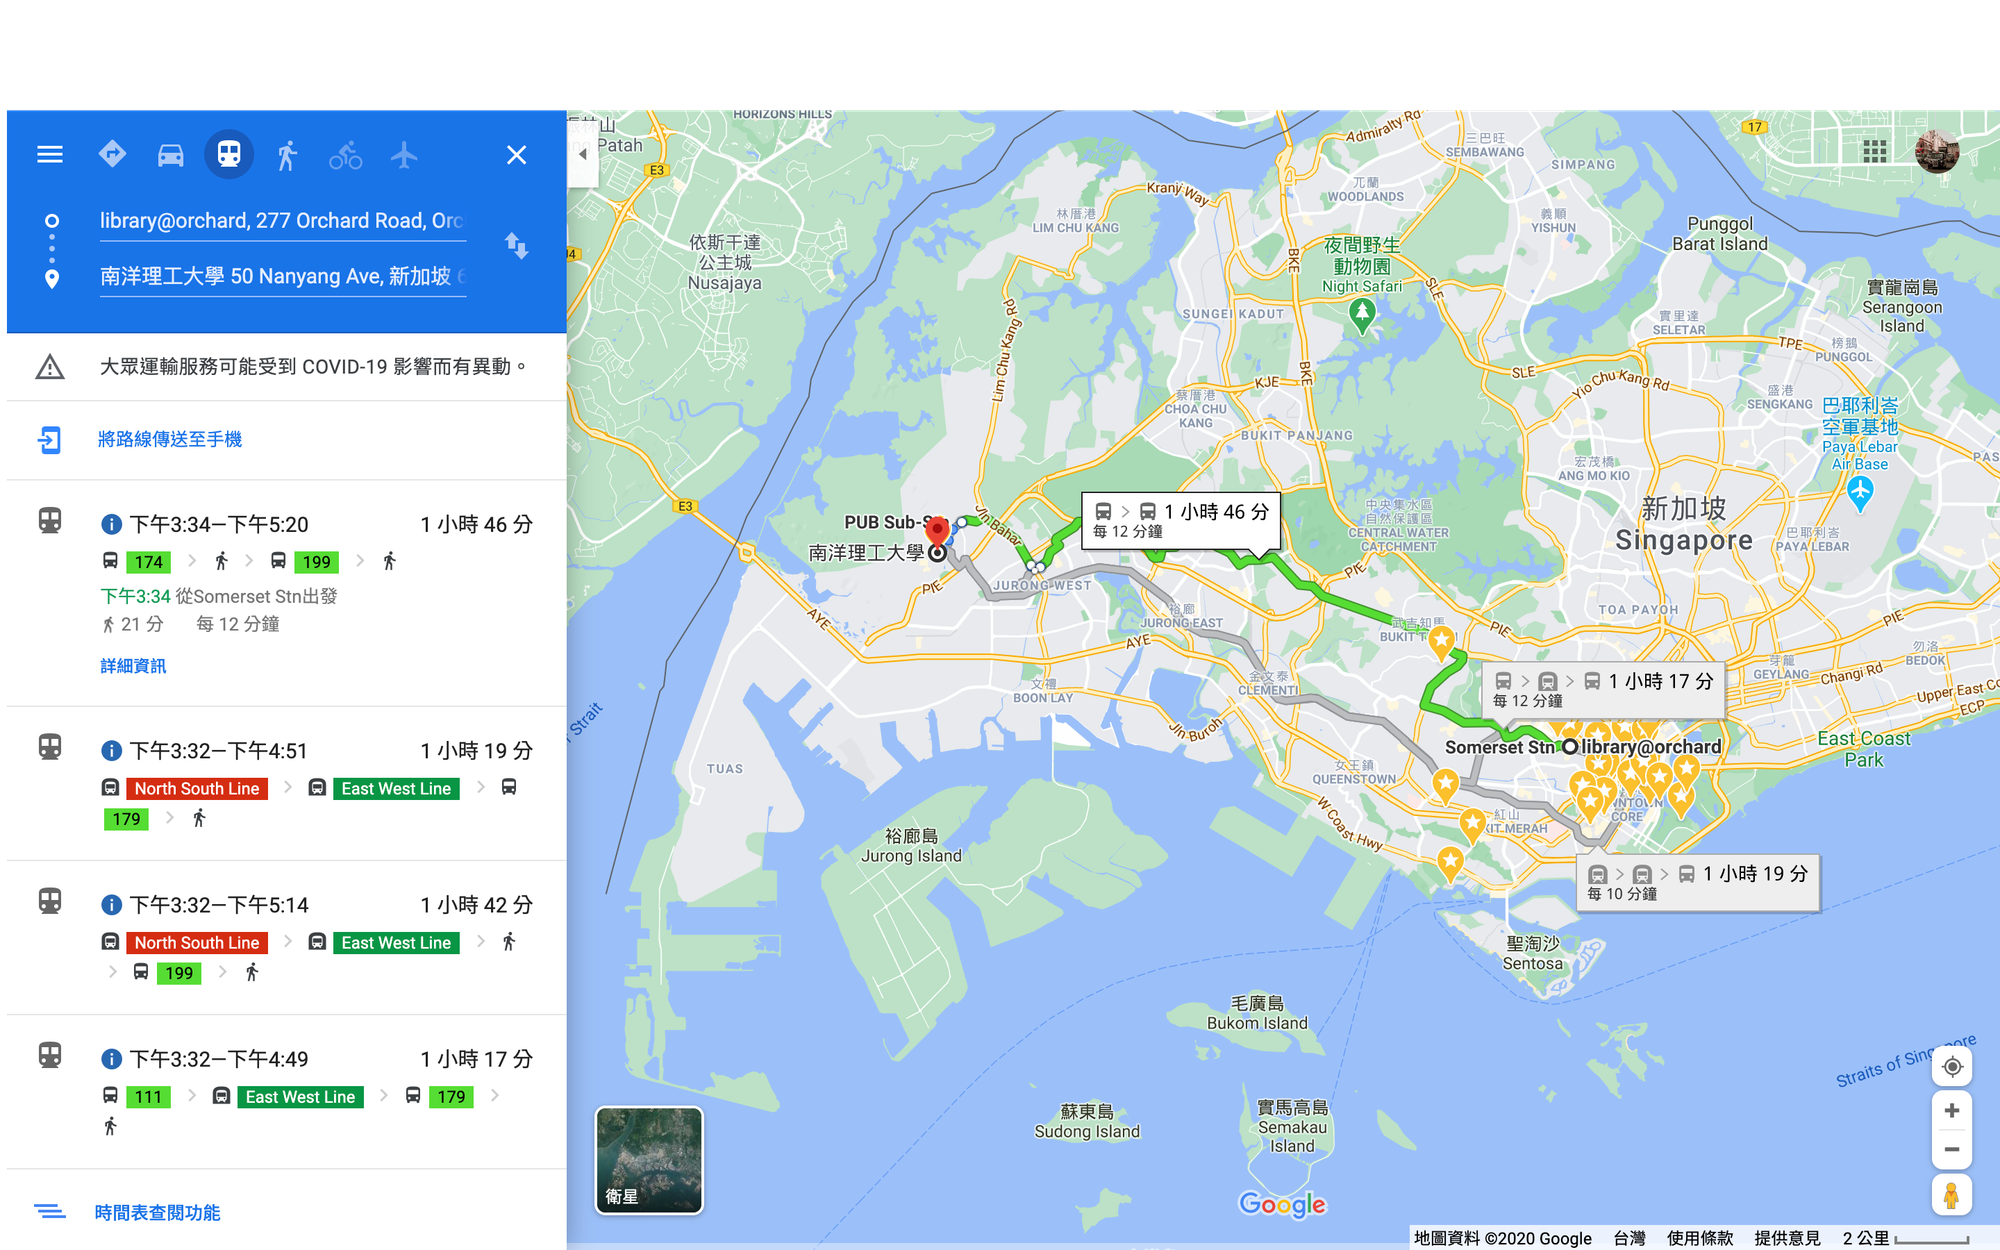Click the 1 小時 46 分 map route callout

[1181, 520]
